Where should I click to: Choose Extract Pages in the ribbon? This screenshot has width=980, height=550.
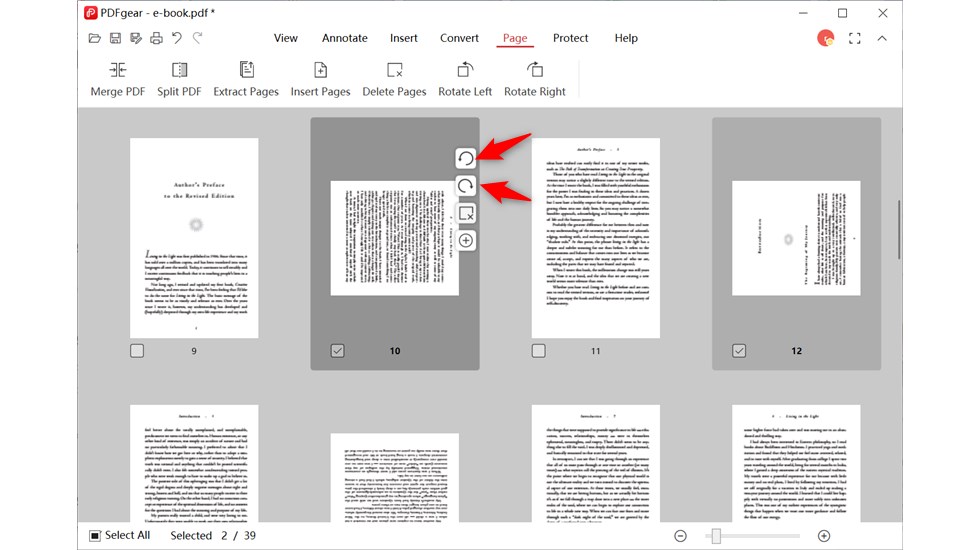(x=246, y=79)
